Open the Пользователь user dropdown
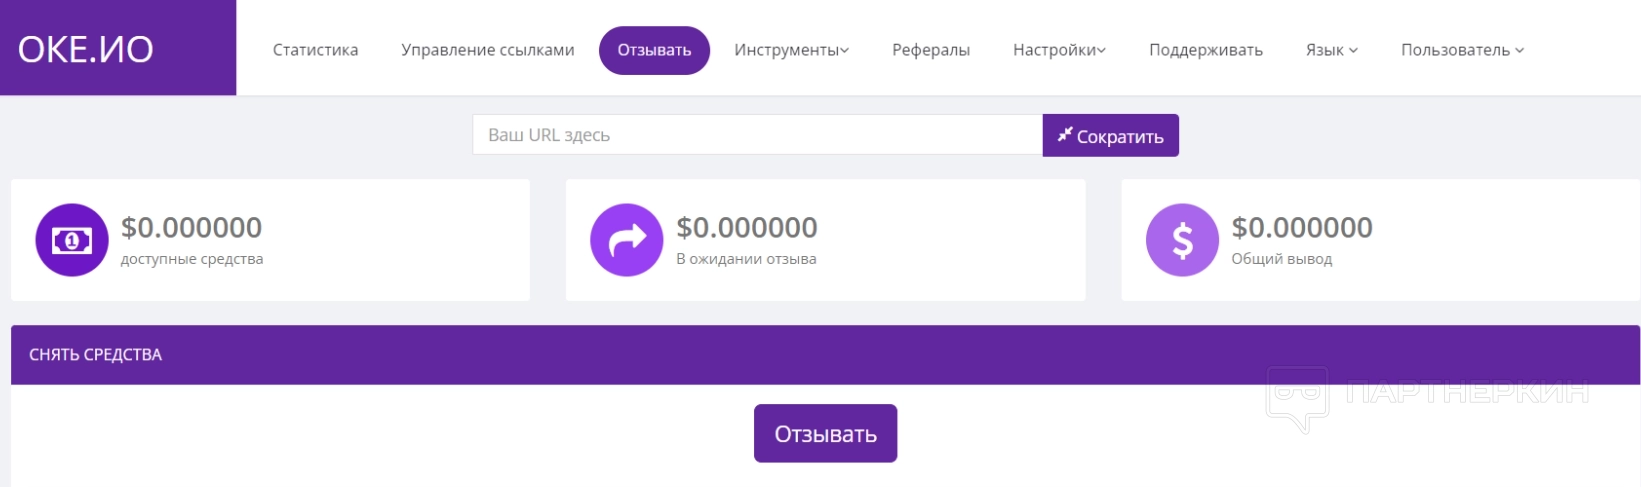 (x=1462, y=50)
